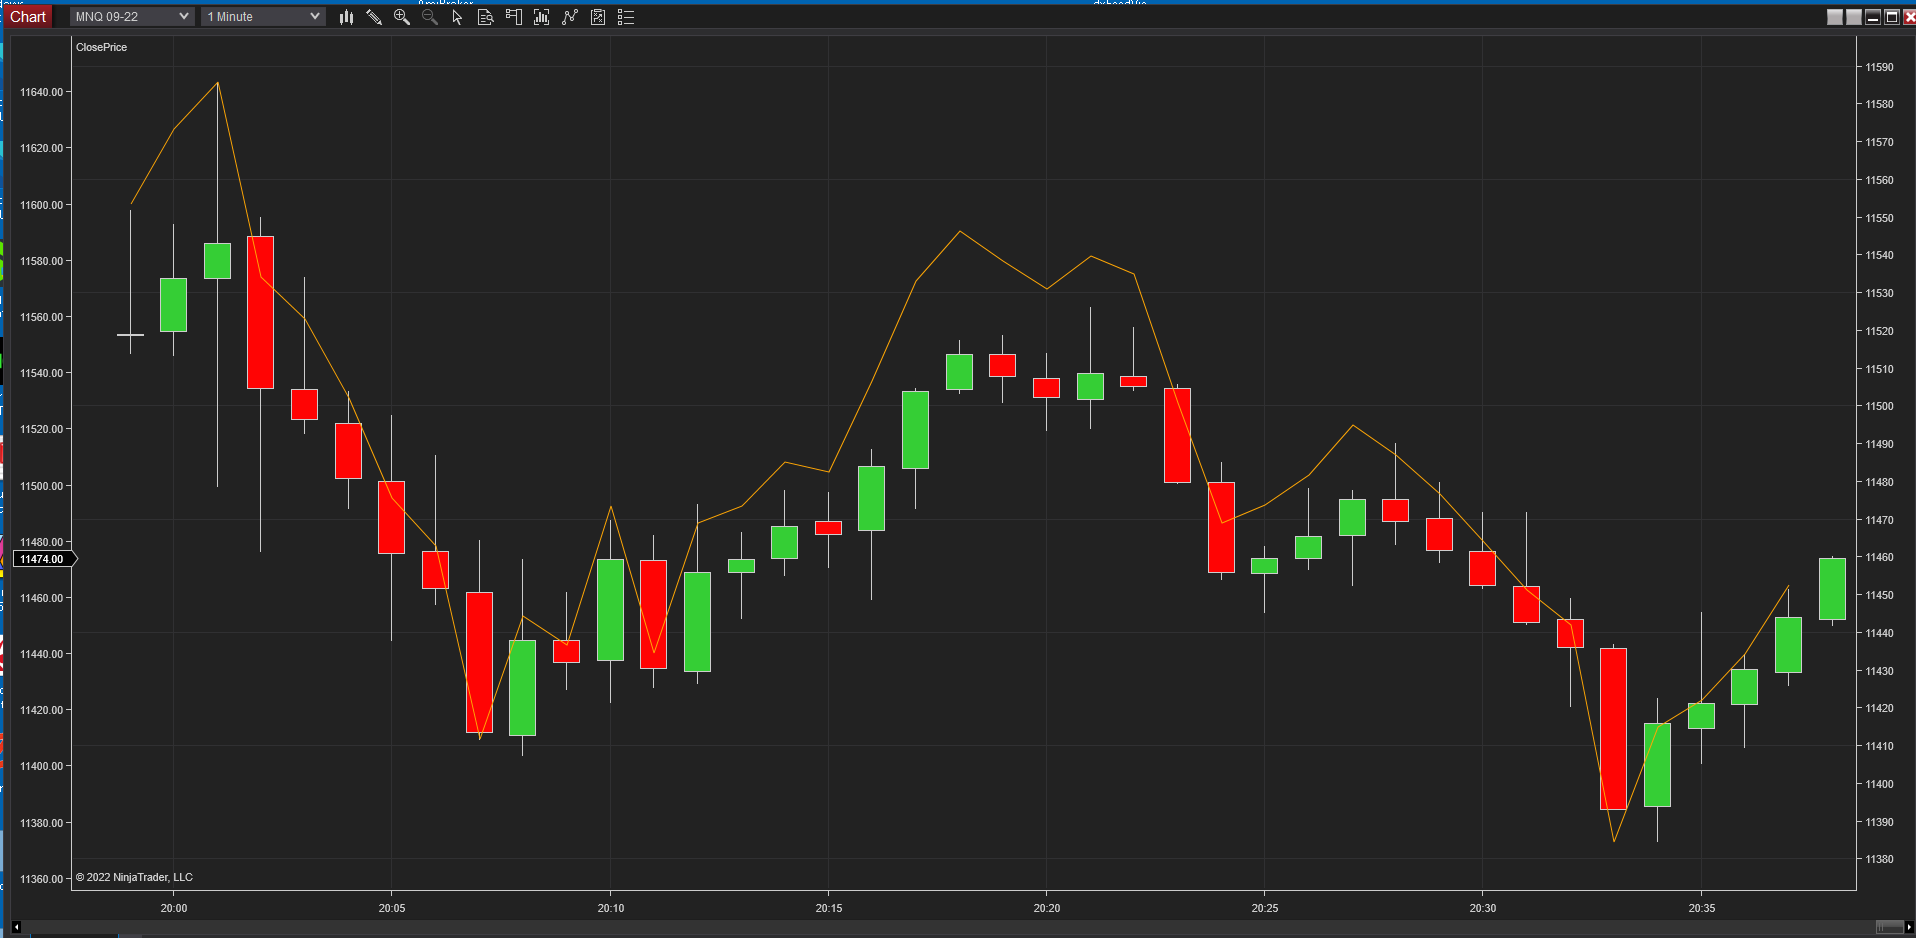Click the 20:35 time axis label
The height and width of the screenshot is (938, 1916).
pyautogui.click(x=1702, y=908)
